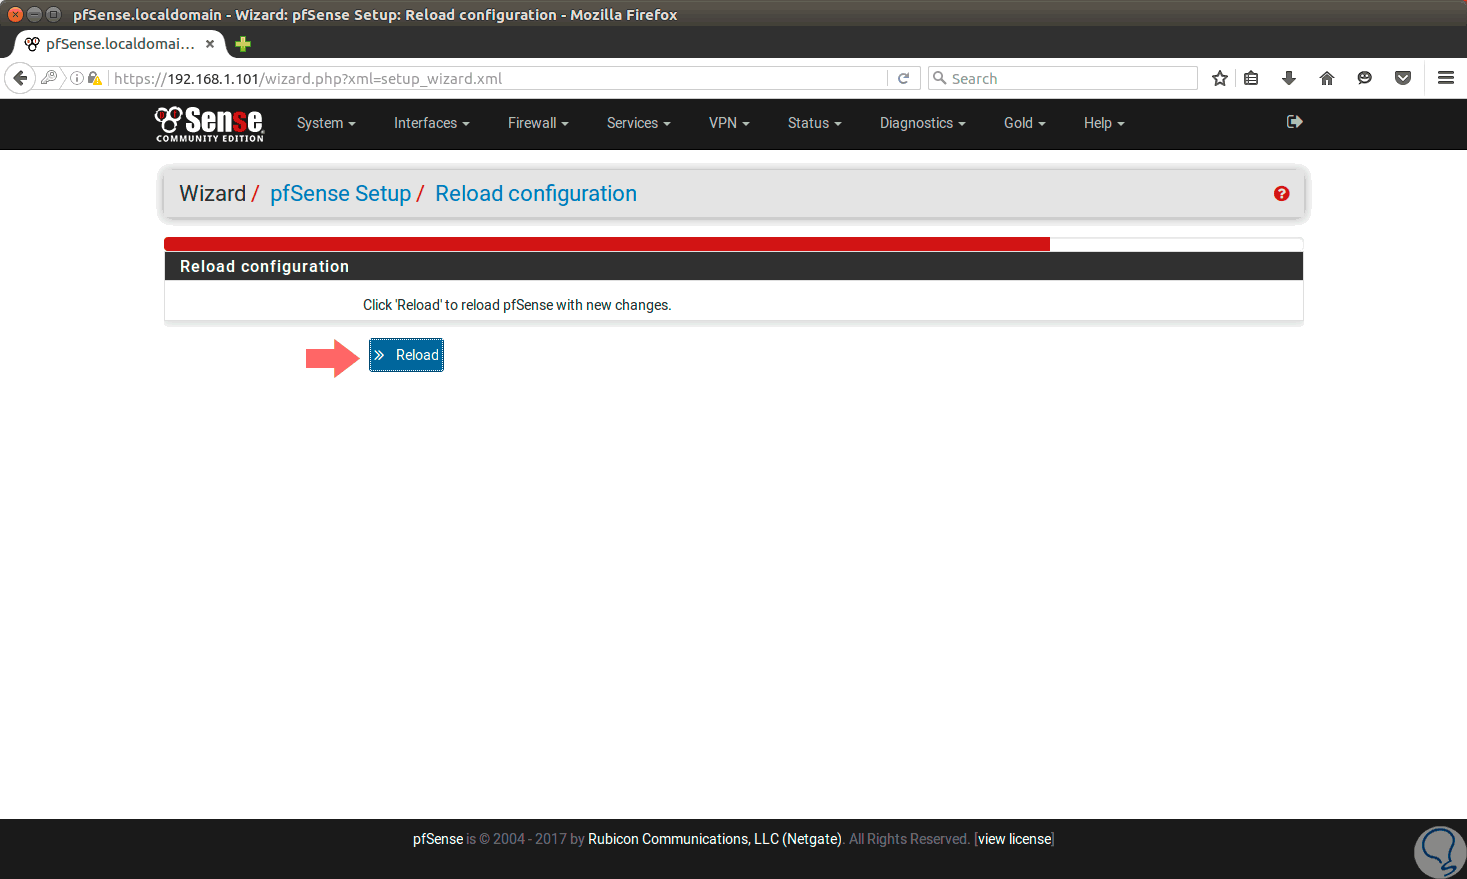Show bookmarks list icon in Firefox toolbar
The image size is (1467, 879).
1251,78
